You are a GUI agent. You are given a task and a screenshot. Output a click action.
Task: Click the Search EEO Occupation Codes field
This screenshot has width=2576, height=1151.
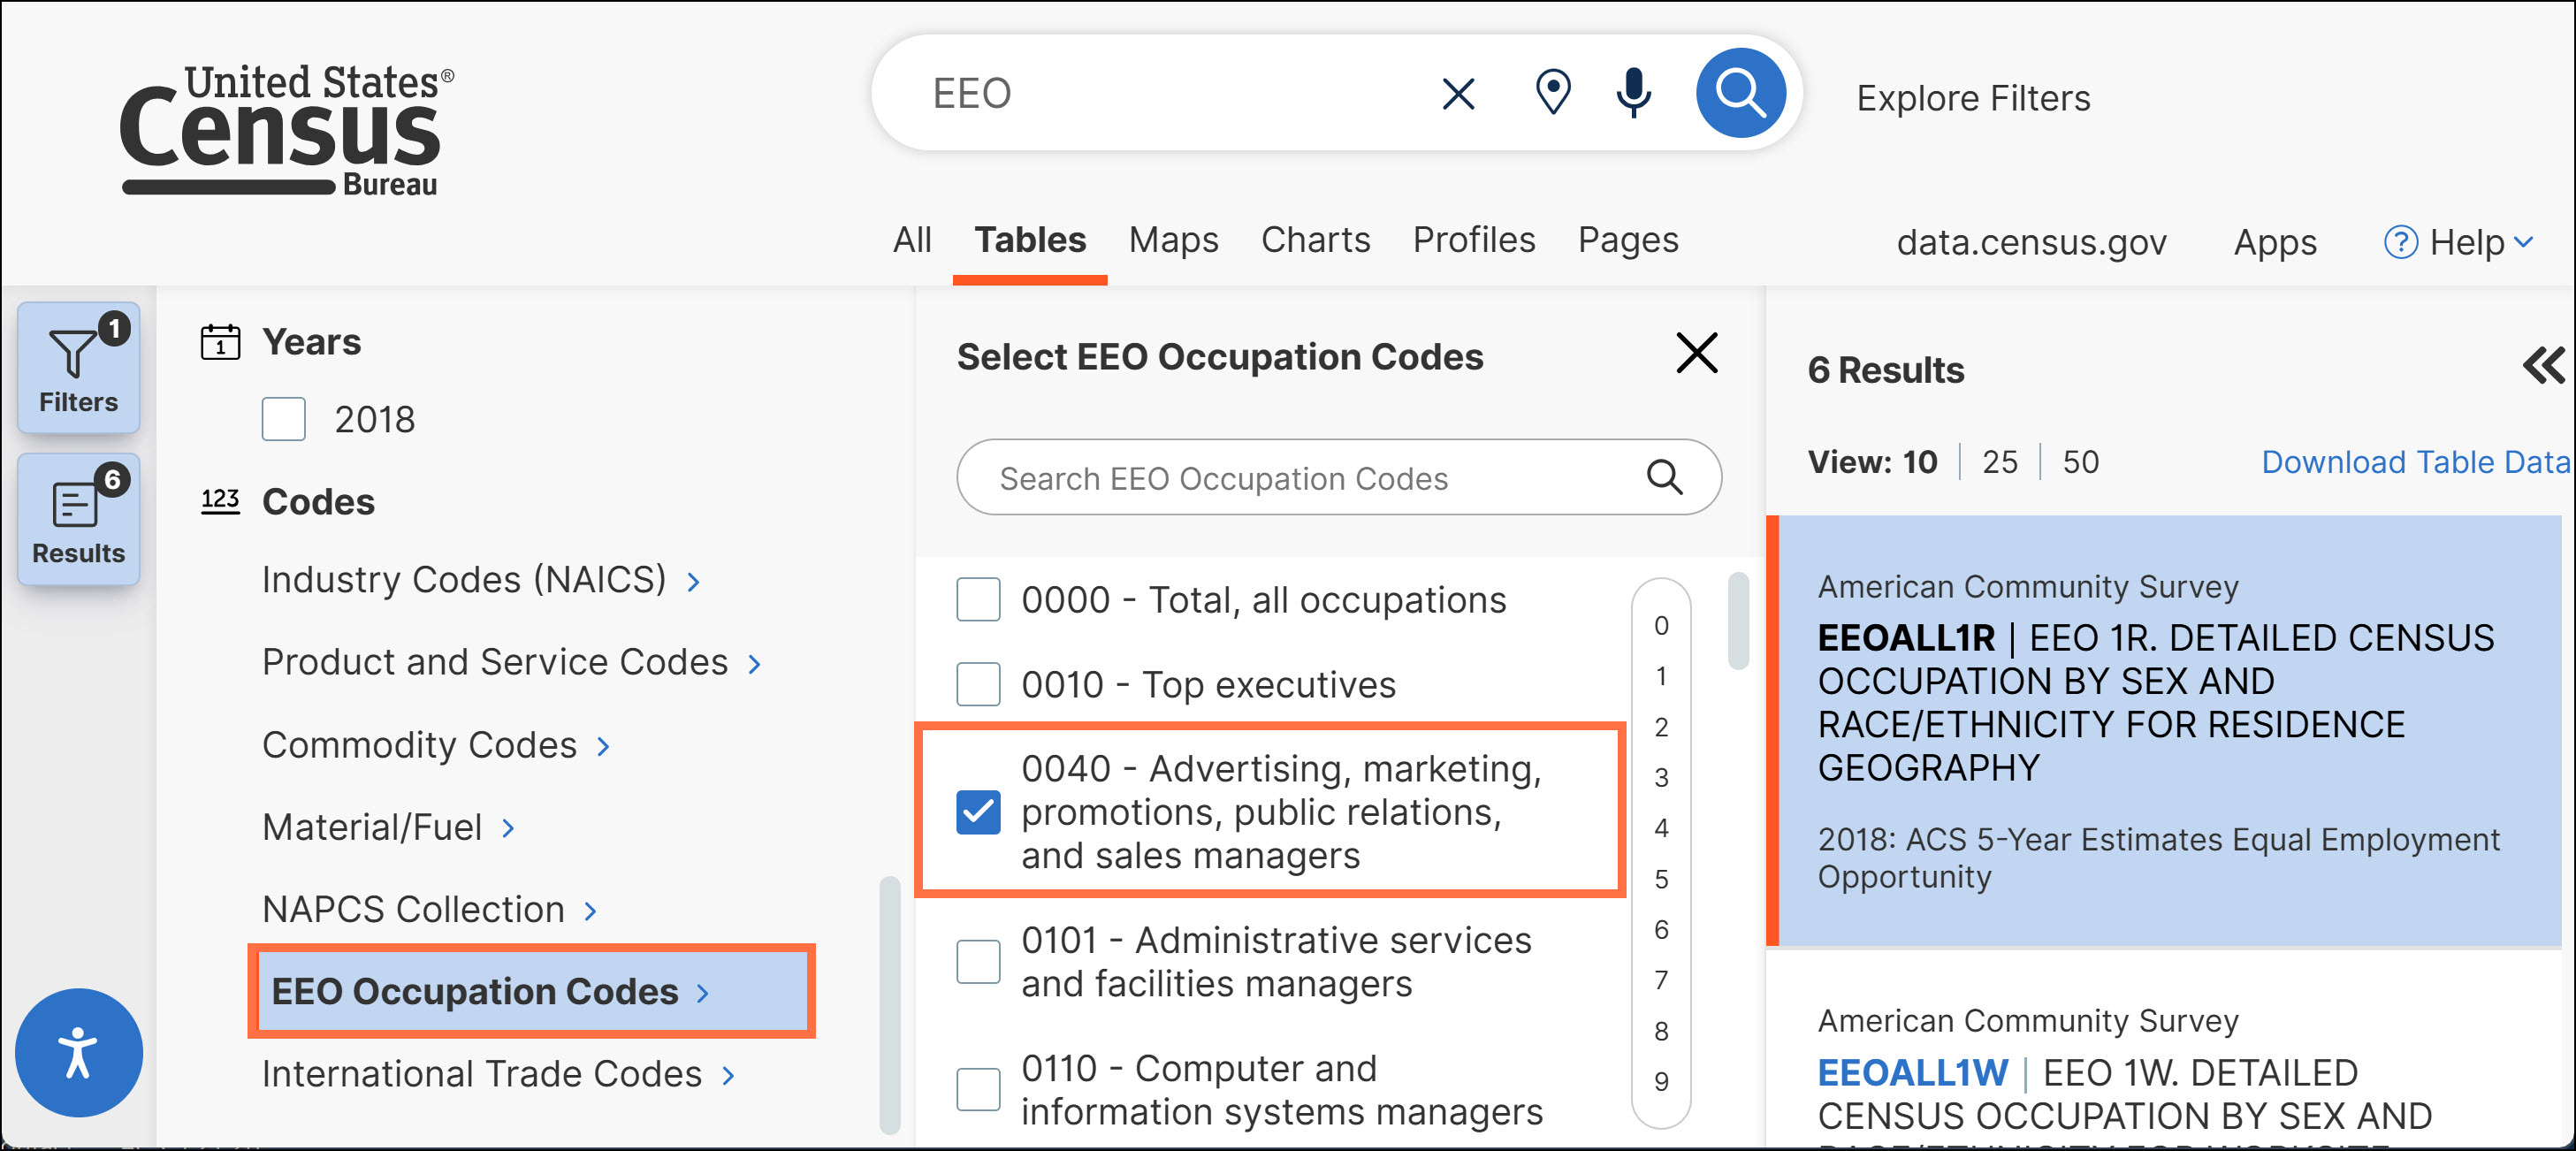point(1300,478)
